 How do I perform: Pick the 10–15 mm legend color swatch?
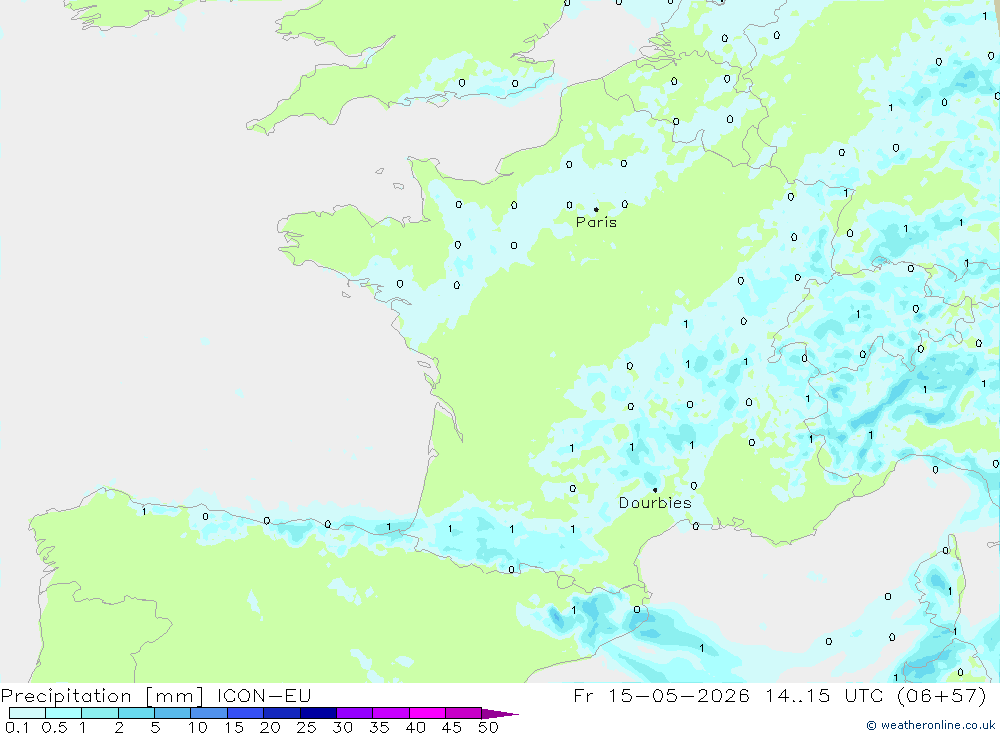[x=209, y=713]
